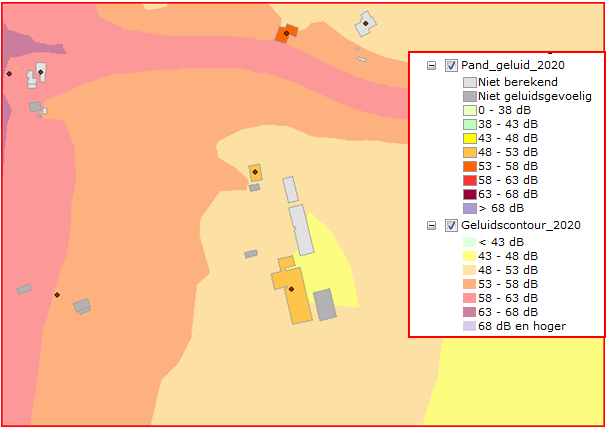Click the pale yellow contour 43 - 48 dB swatch

pyautogui.click(x=469, y=256)
